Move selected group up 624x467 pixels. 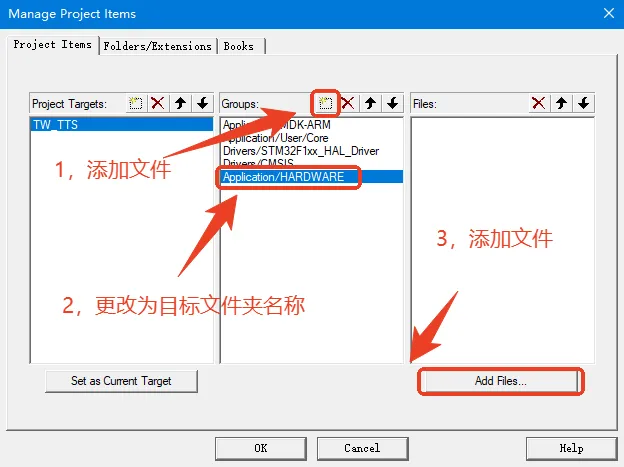pyautogui.click(x=370, y=104)
